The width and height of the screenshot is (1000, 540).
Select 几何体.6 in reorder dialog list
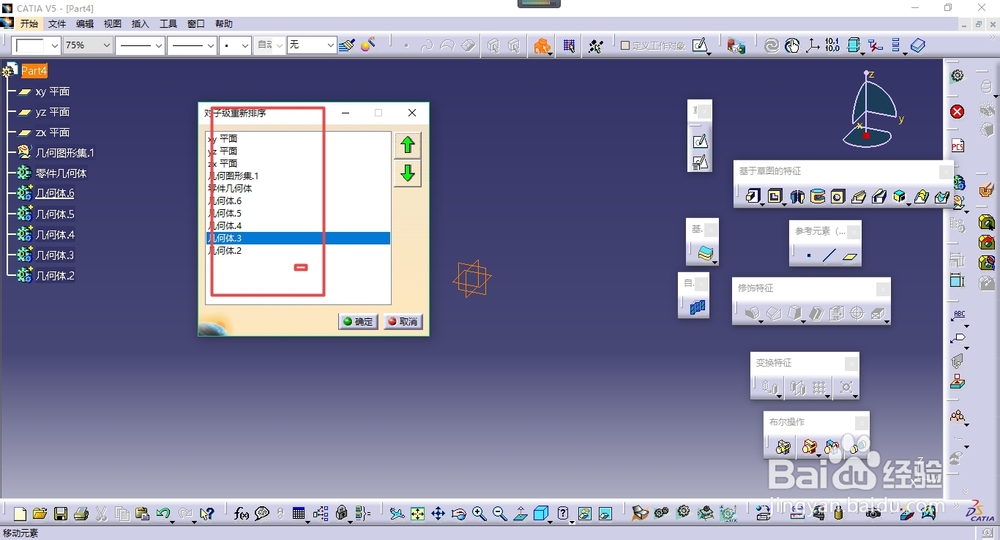tap(298, 201)
